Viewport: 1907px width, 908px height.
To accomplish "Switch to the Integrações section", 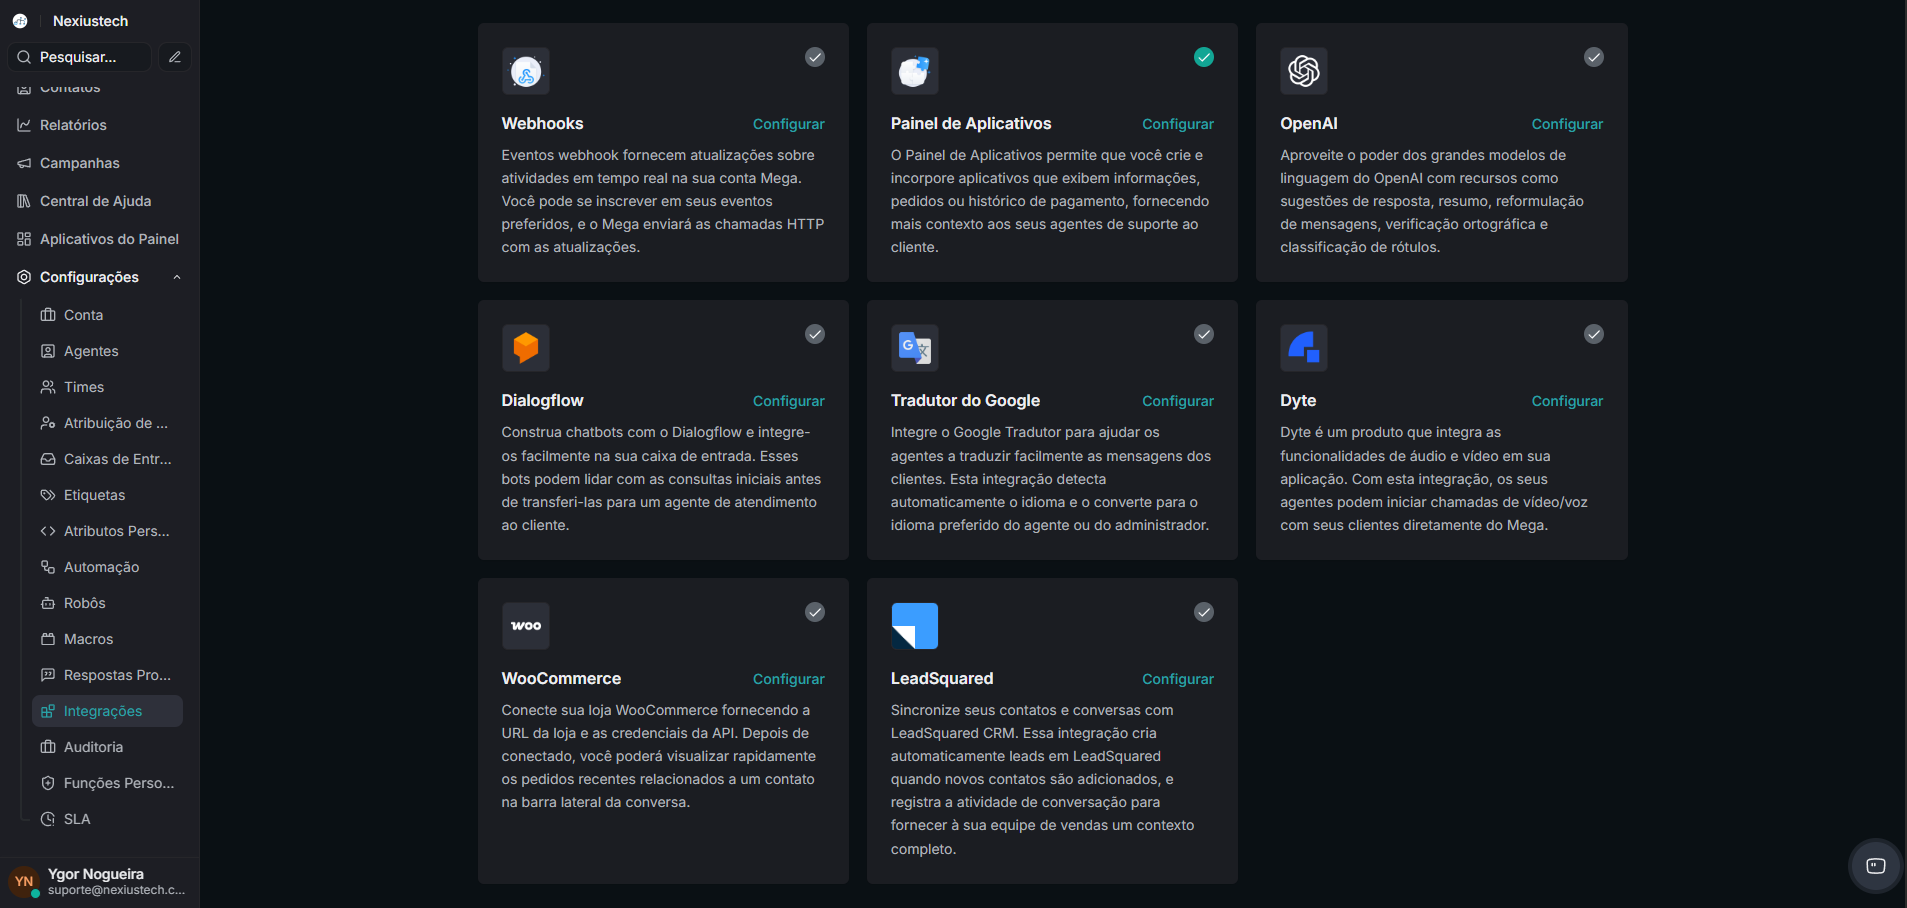I will [103, 711].
